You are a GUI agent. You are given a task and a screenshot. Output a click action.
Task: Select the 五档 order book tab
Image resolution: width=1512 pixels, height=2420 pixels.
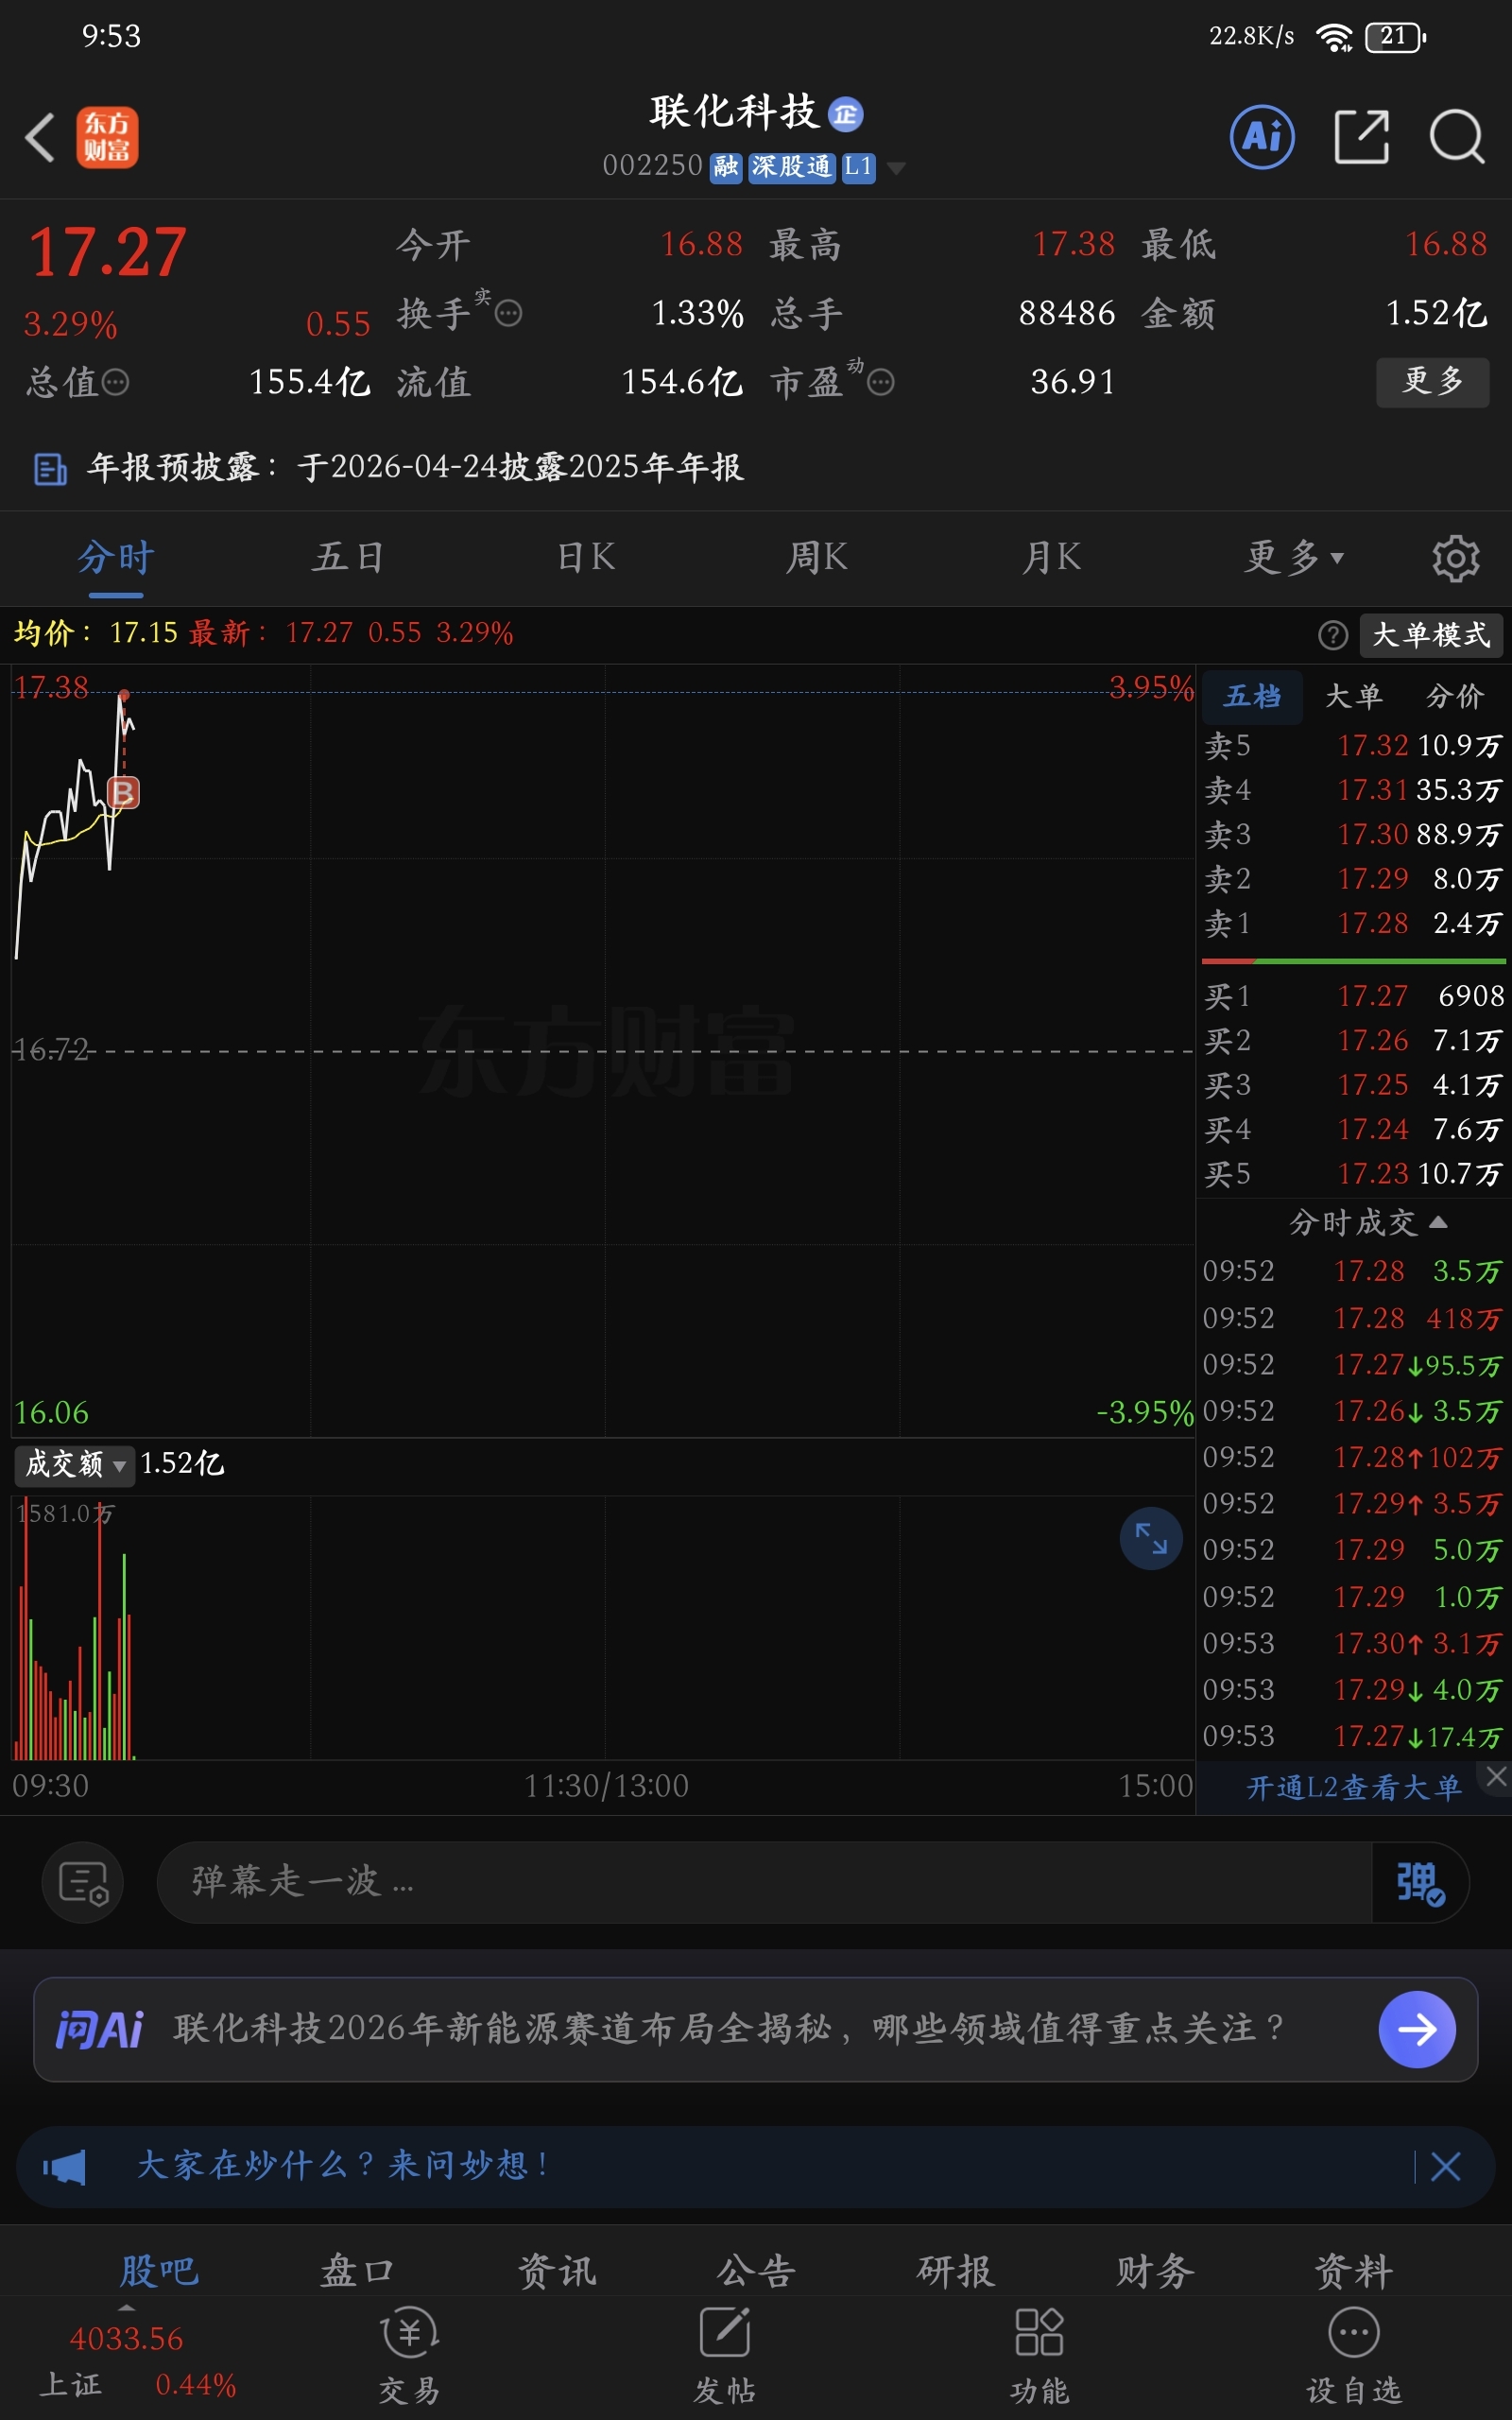coord(1252,697)
